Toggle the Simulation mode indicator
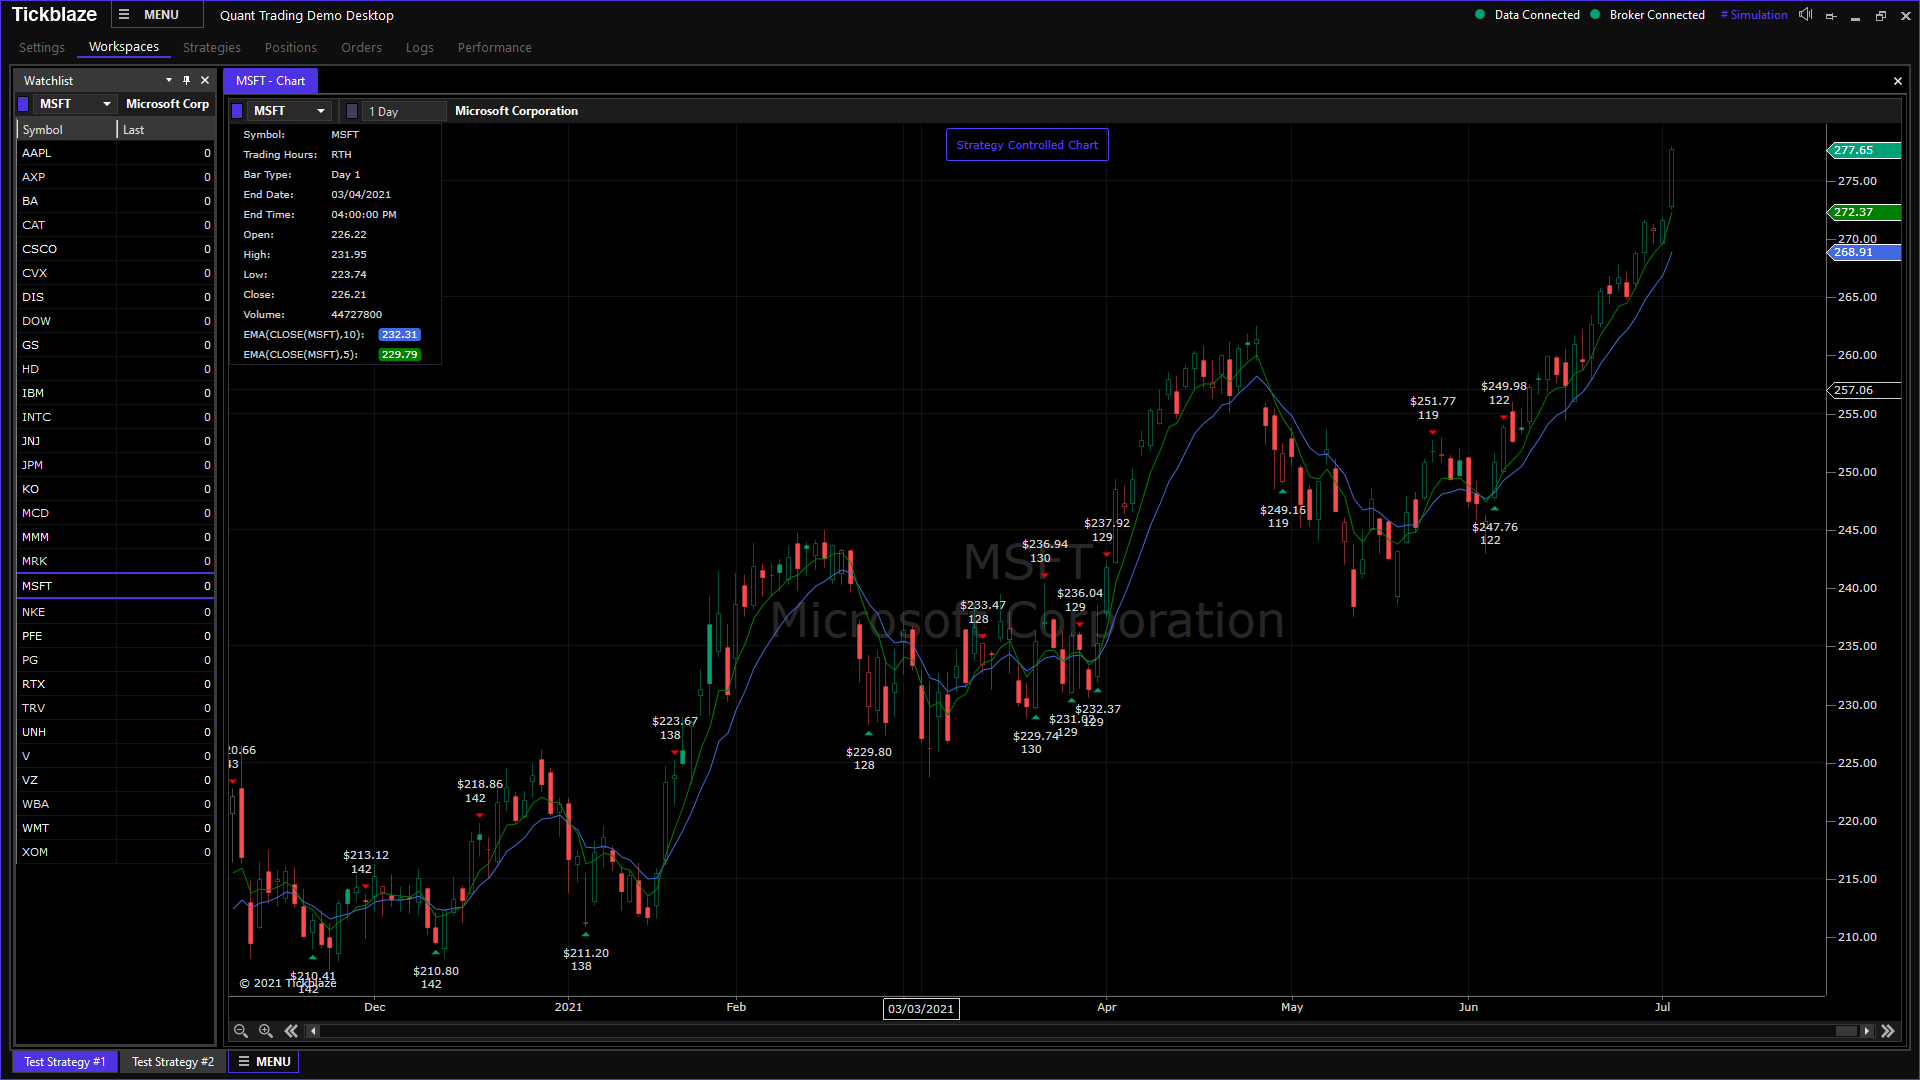The width and height of the screenshot is (1920, 1080). (x=1754, y=15)
